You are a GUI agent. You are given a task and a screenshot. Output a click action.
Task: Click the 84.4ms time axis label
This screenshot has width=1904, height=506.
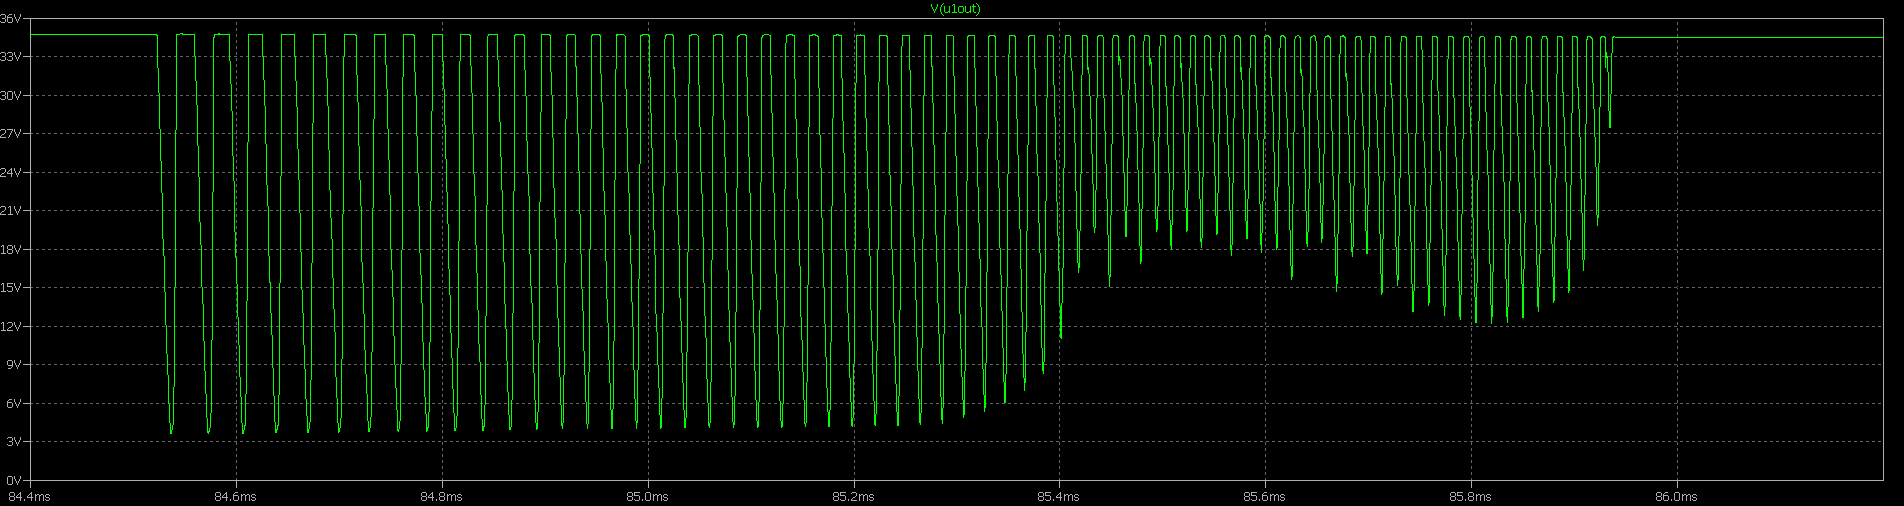[28, 496]
